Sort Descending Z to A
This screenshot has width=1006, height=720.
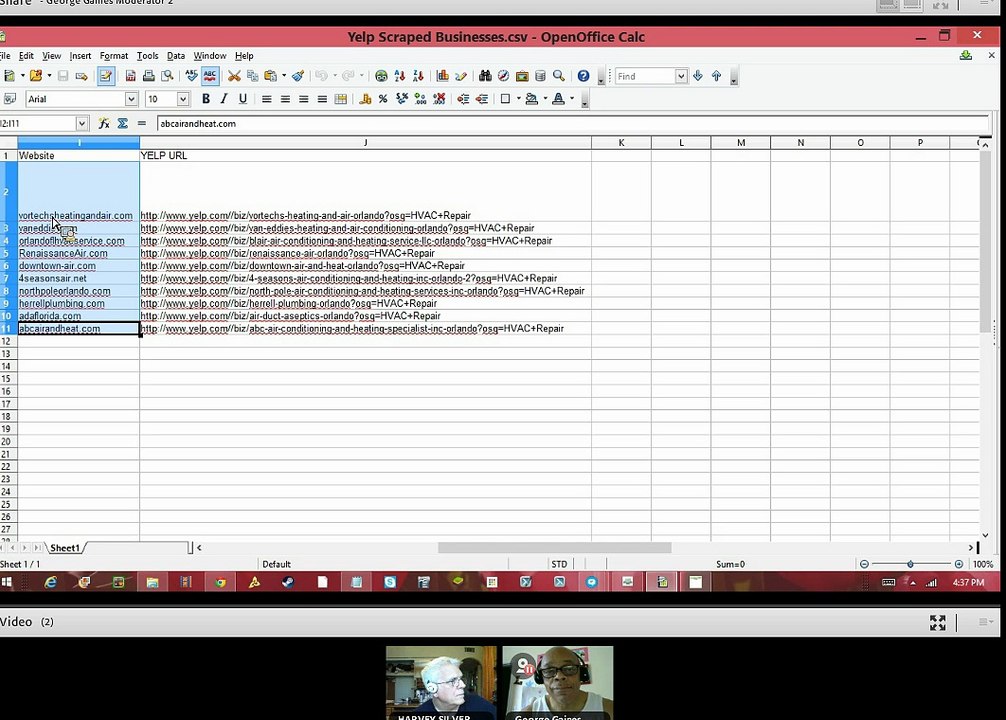(418, 76)
